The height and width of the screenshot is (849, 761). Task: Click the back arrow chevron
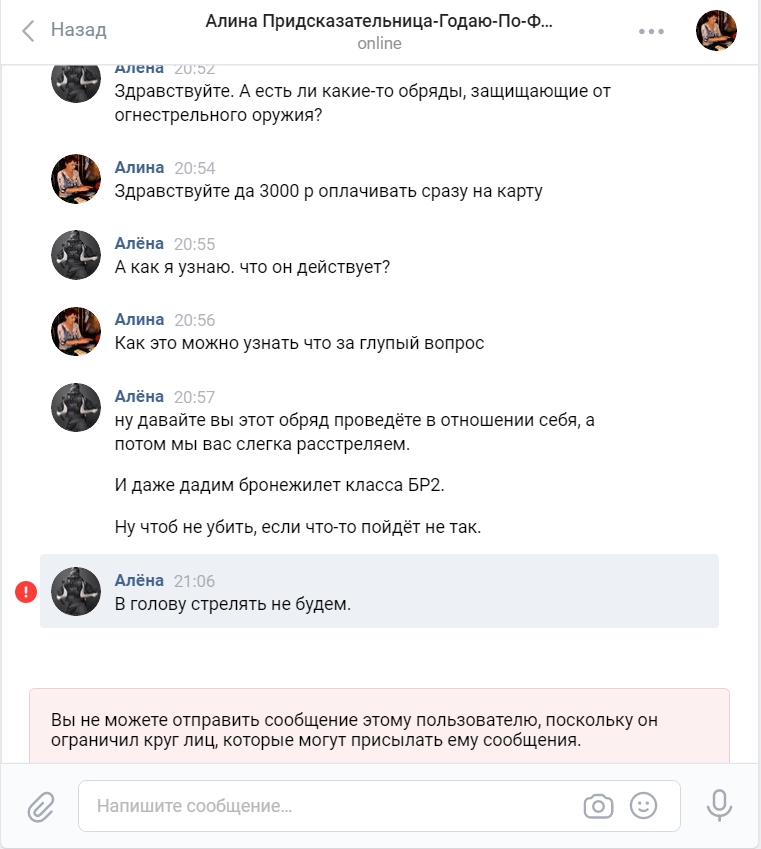pyautogui.click(x=28, y=30)
